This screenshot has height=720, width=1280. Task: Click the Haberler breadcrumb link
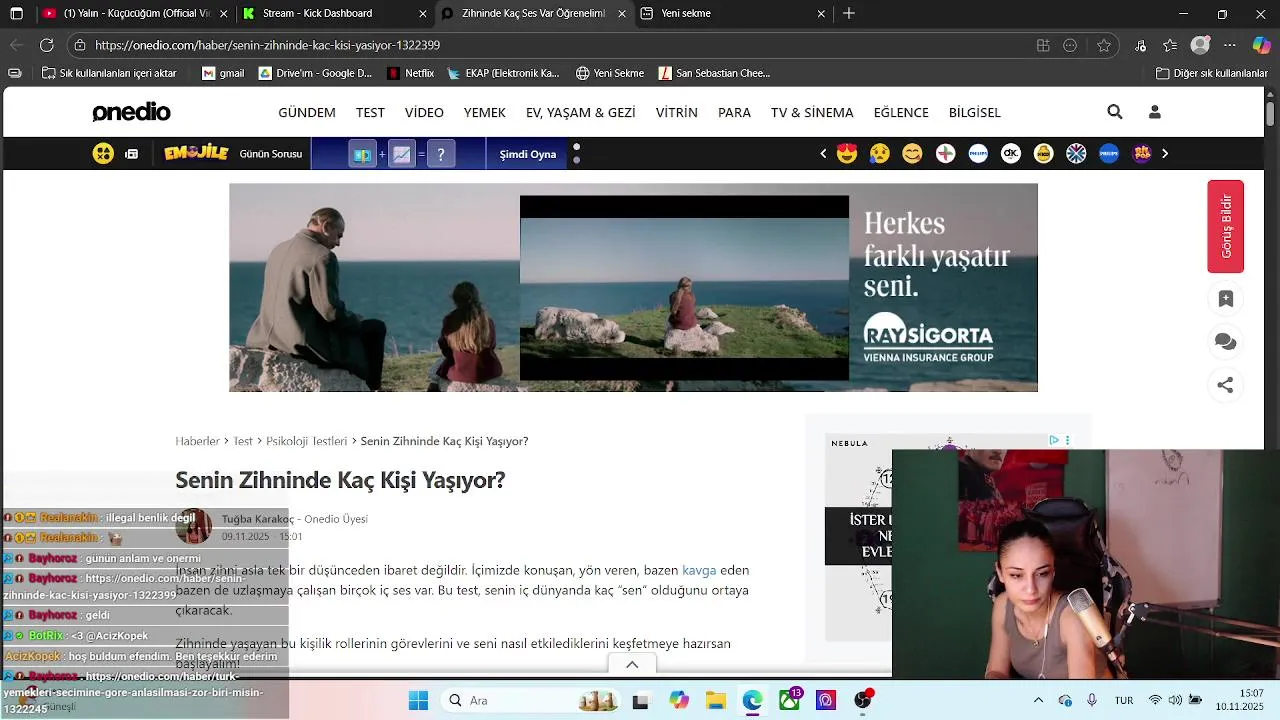197,441
